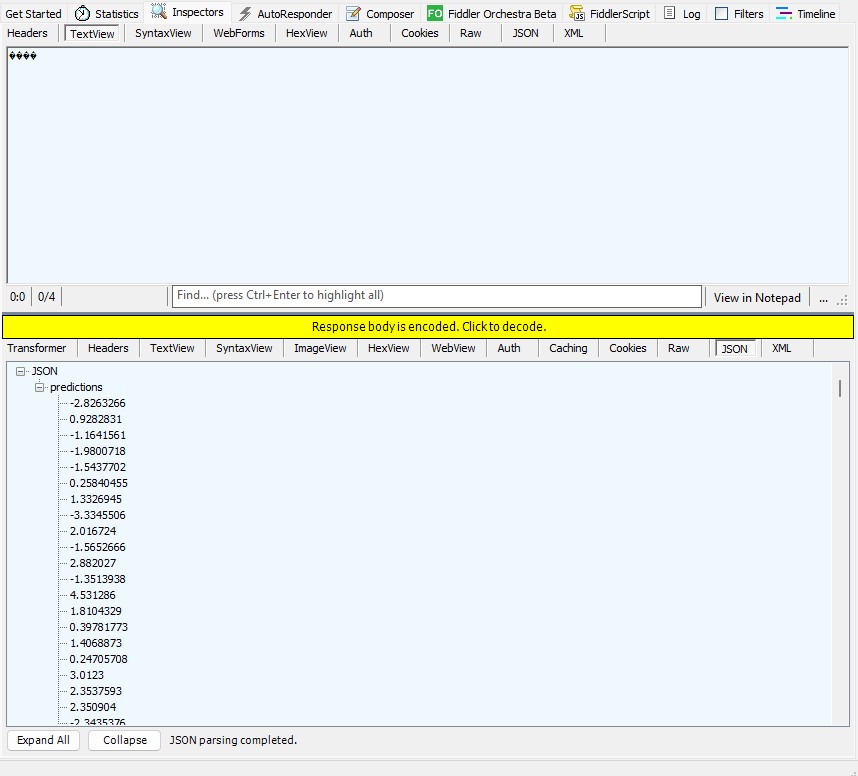The height and width of the screenshot is (776, 858).
Task: Click the yellow decode response body bar
Action: click(428, 327)
